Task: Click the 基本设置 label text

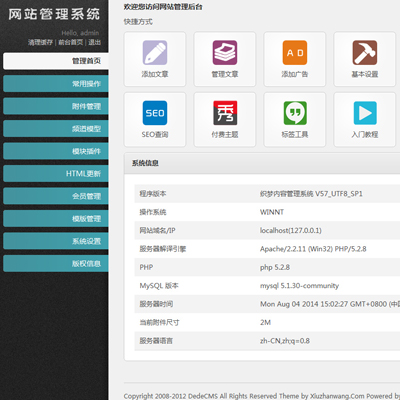Action: (365, 74)
